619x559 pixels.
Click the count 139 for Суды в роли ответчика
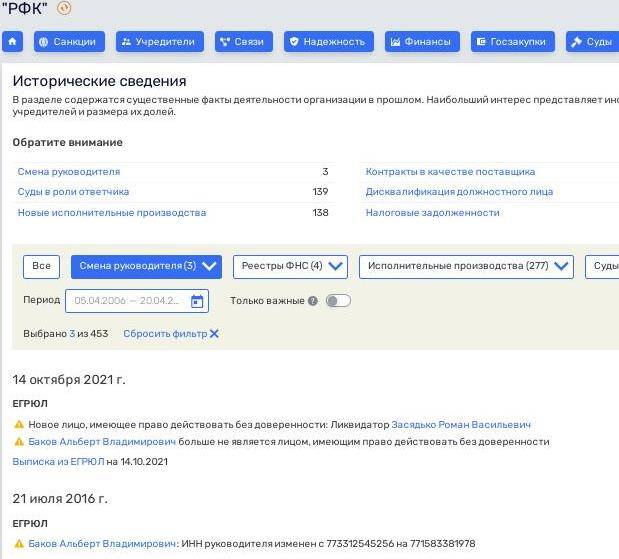click(x=320, y=192)
